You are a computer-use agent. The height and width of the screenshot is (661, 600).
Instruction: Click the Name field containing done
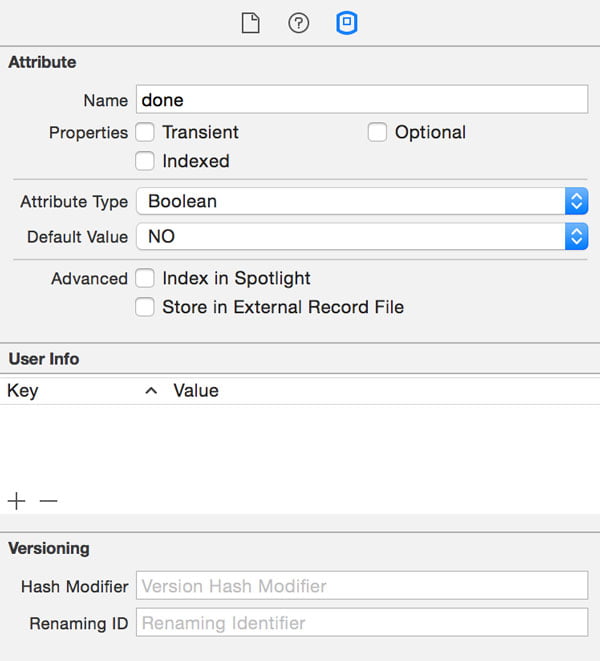click(x=362, y=99)
